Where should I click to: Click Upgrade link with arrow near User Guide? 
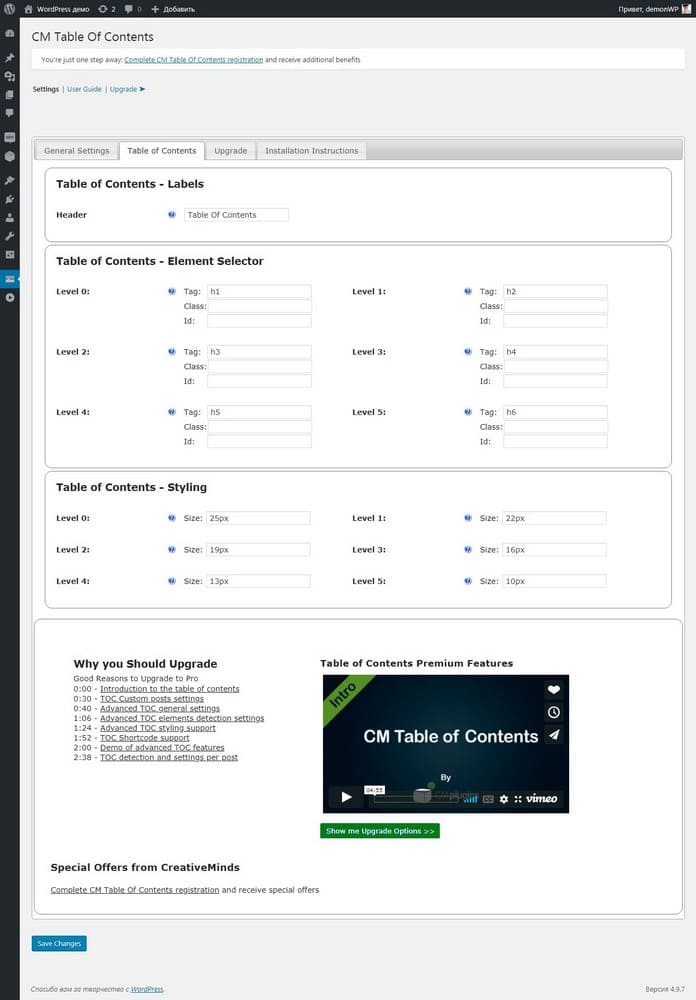point(127,89)
